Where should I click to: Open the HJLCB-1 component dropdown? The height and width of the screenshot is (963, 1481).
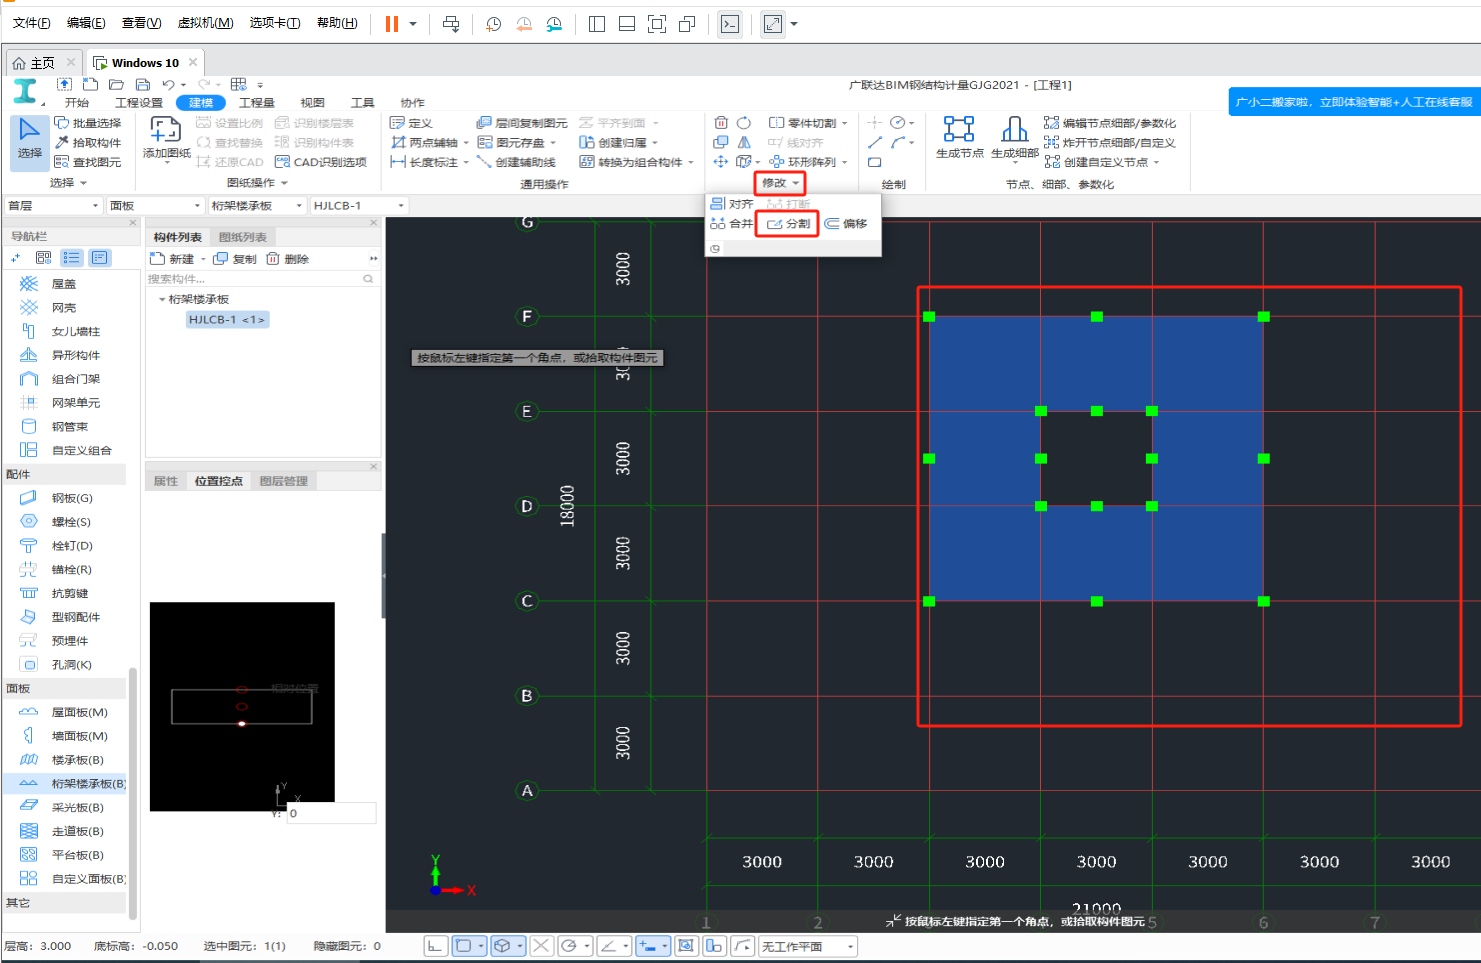click(x=359, y=206)
